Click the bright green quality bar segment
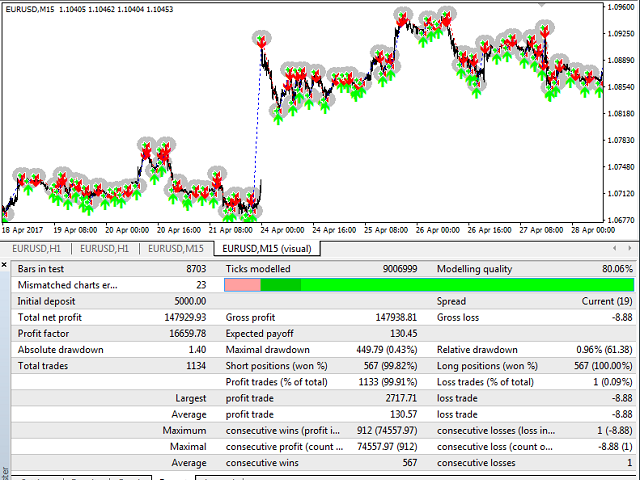 pyautogui.click(x=465, y=285)
